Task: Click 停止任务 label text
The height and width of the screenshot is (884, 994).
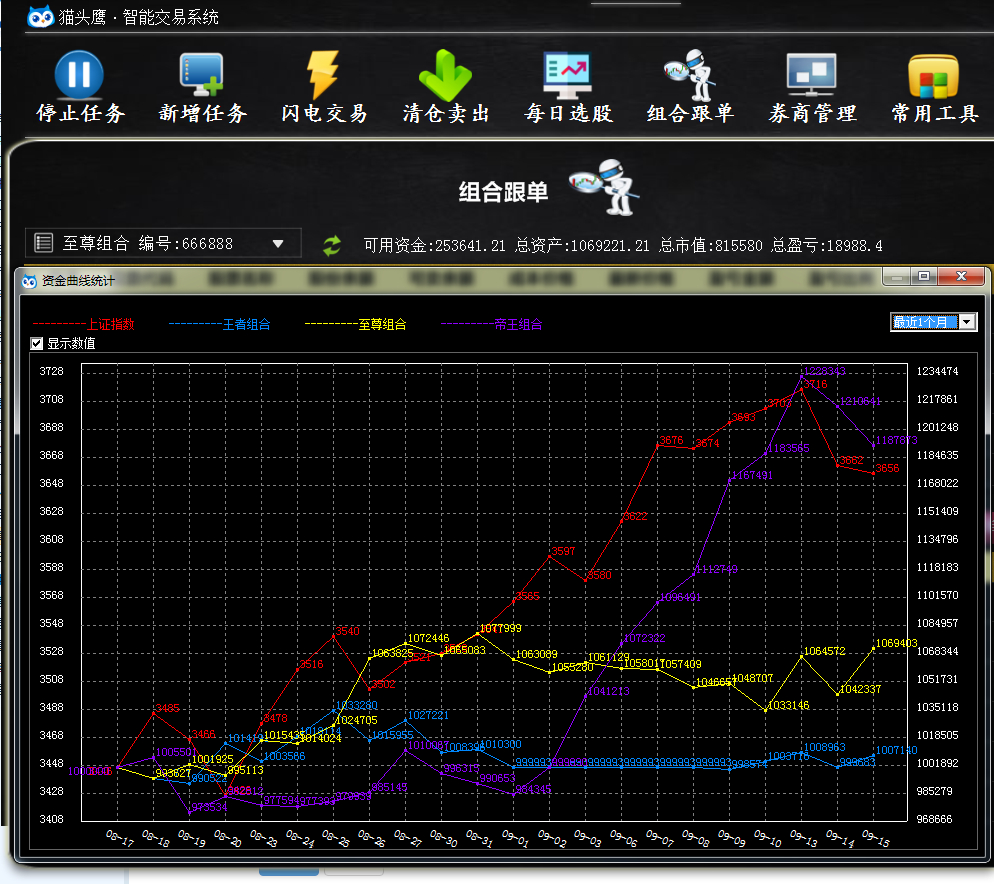Action: click(x=80, y=113)
